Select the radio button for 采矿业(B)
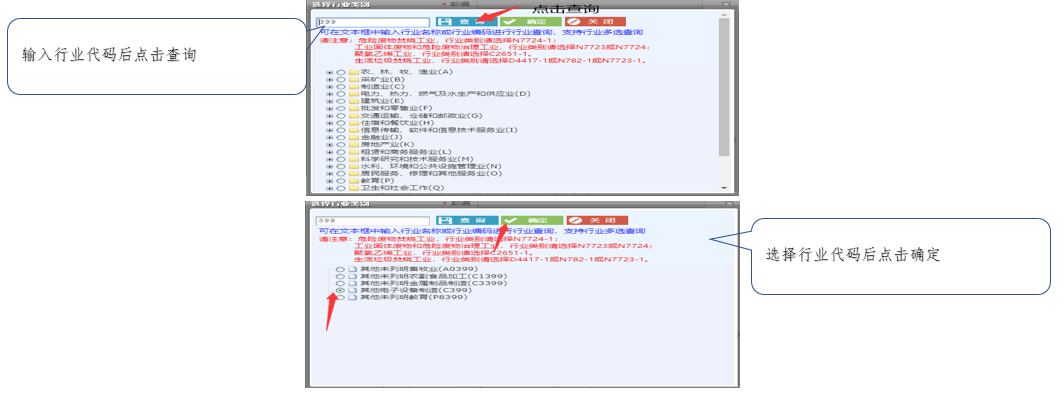The image size is (1064, 400). [341, 79]
